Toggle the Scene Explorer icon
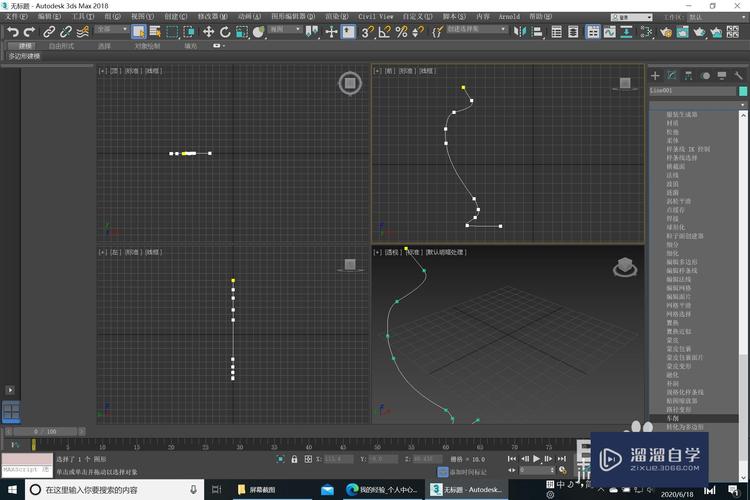The height and width of the screenshot is (500, 750). pyautogui.click(x=556, y=32)
